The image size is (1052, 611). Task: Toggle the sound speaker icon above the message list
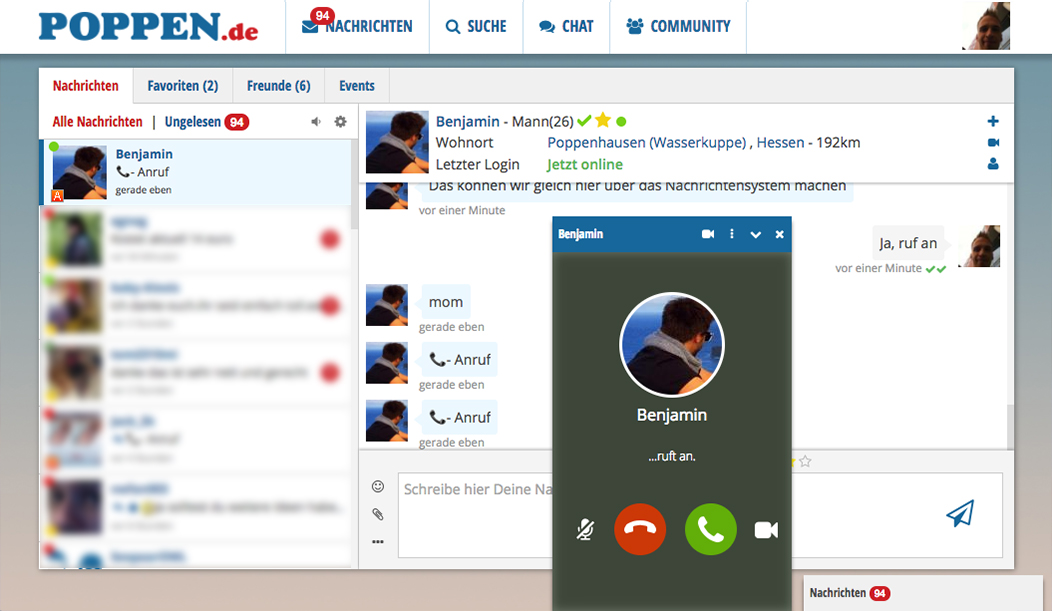[x=316, y=122]
